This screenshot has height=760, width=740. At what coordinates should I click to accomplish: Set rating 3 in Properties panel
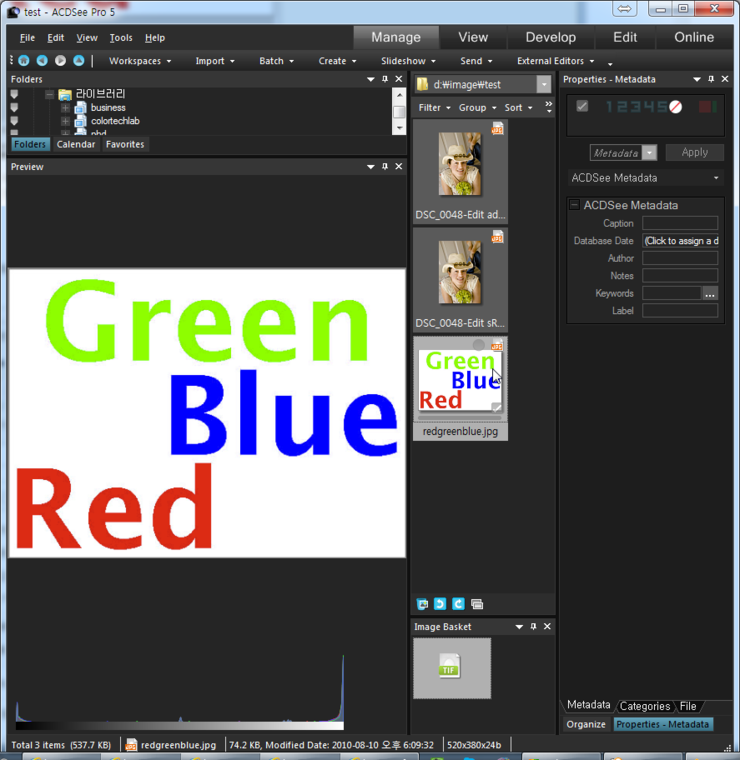point(635,107)
